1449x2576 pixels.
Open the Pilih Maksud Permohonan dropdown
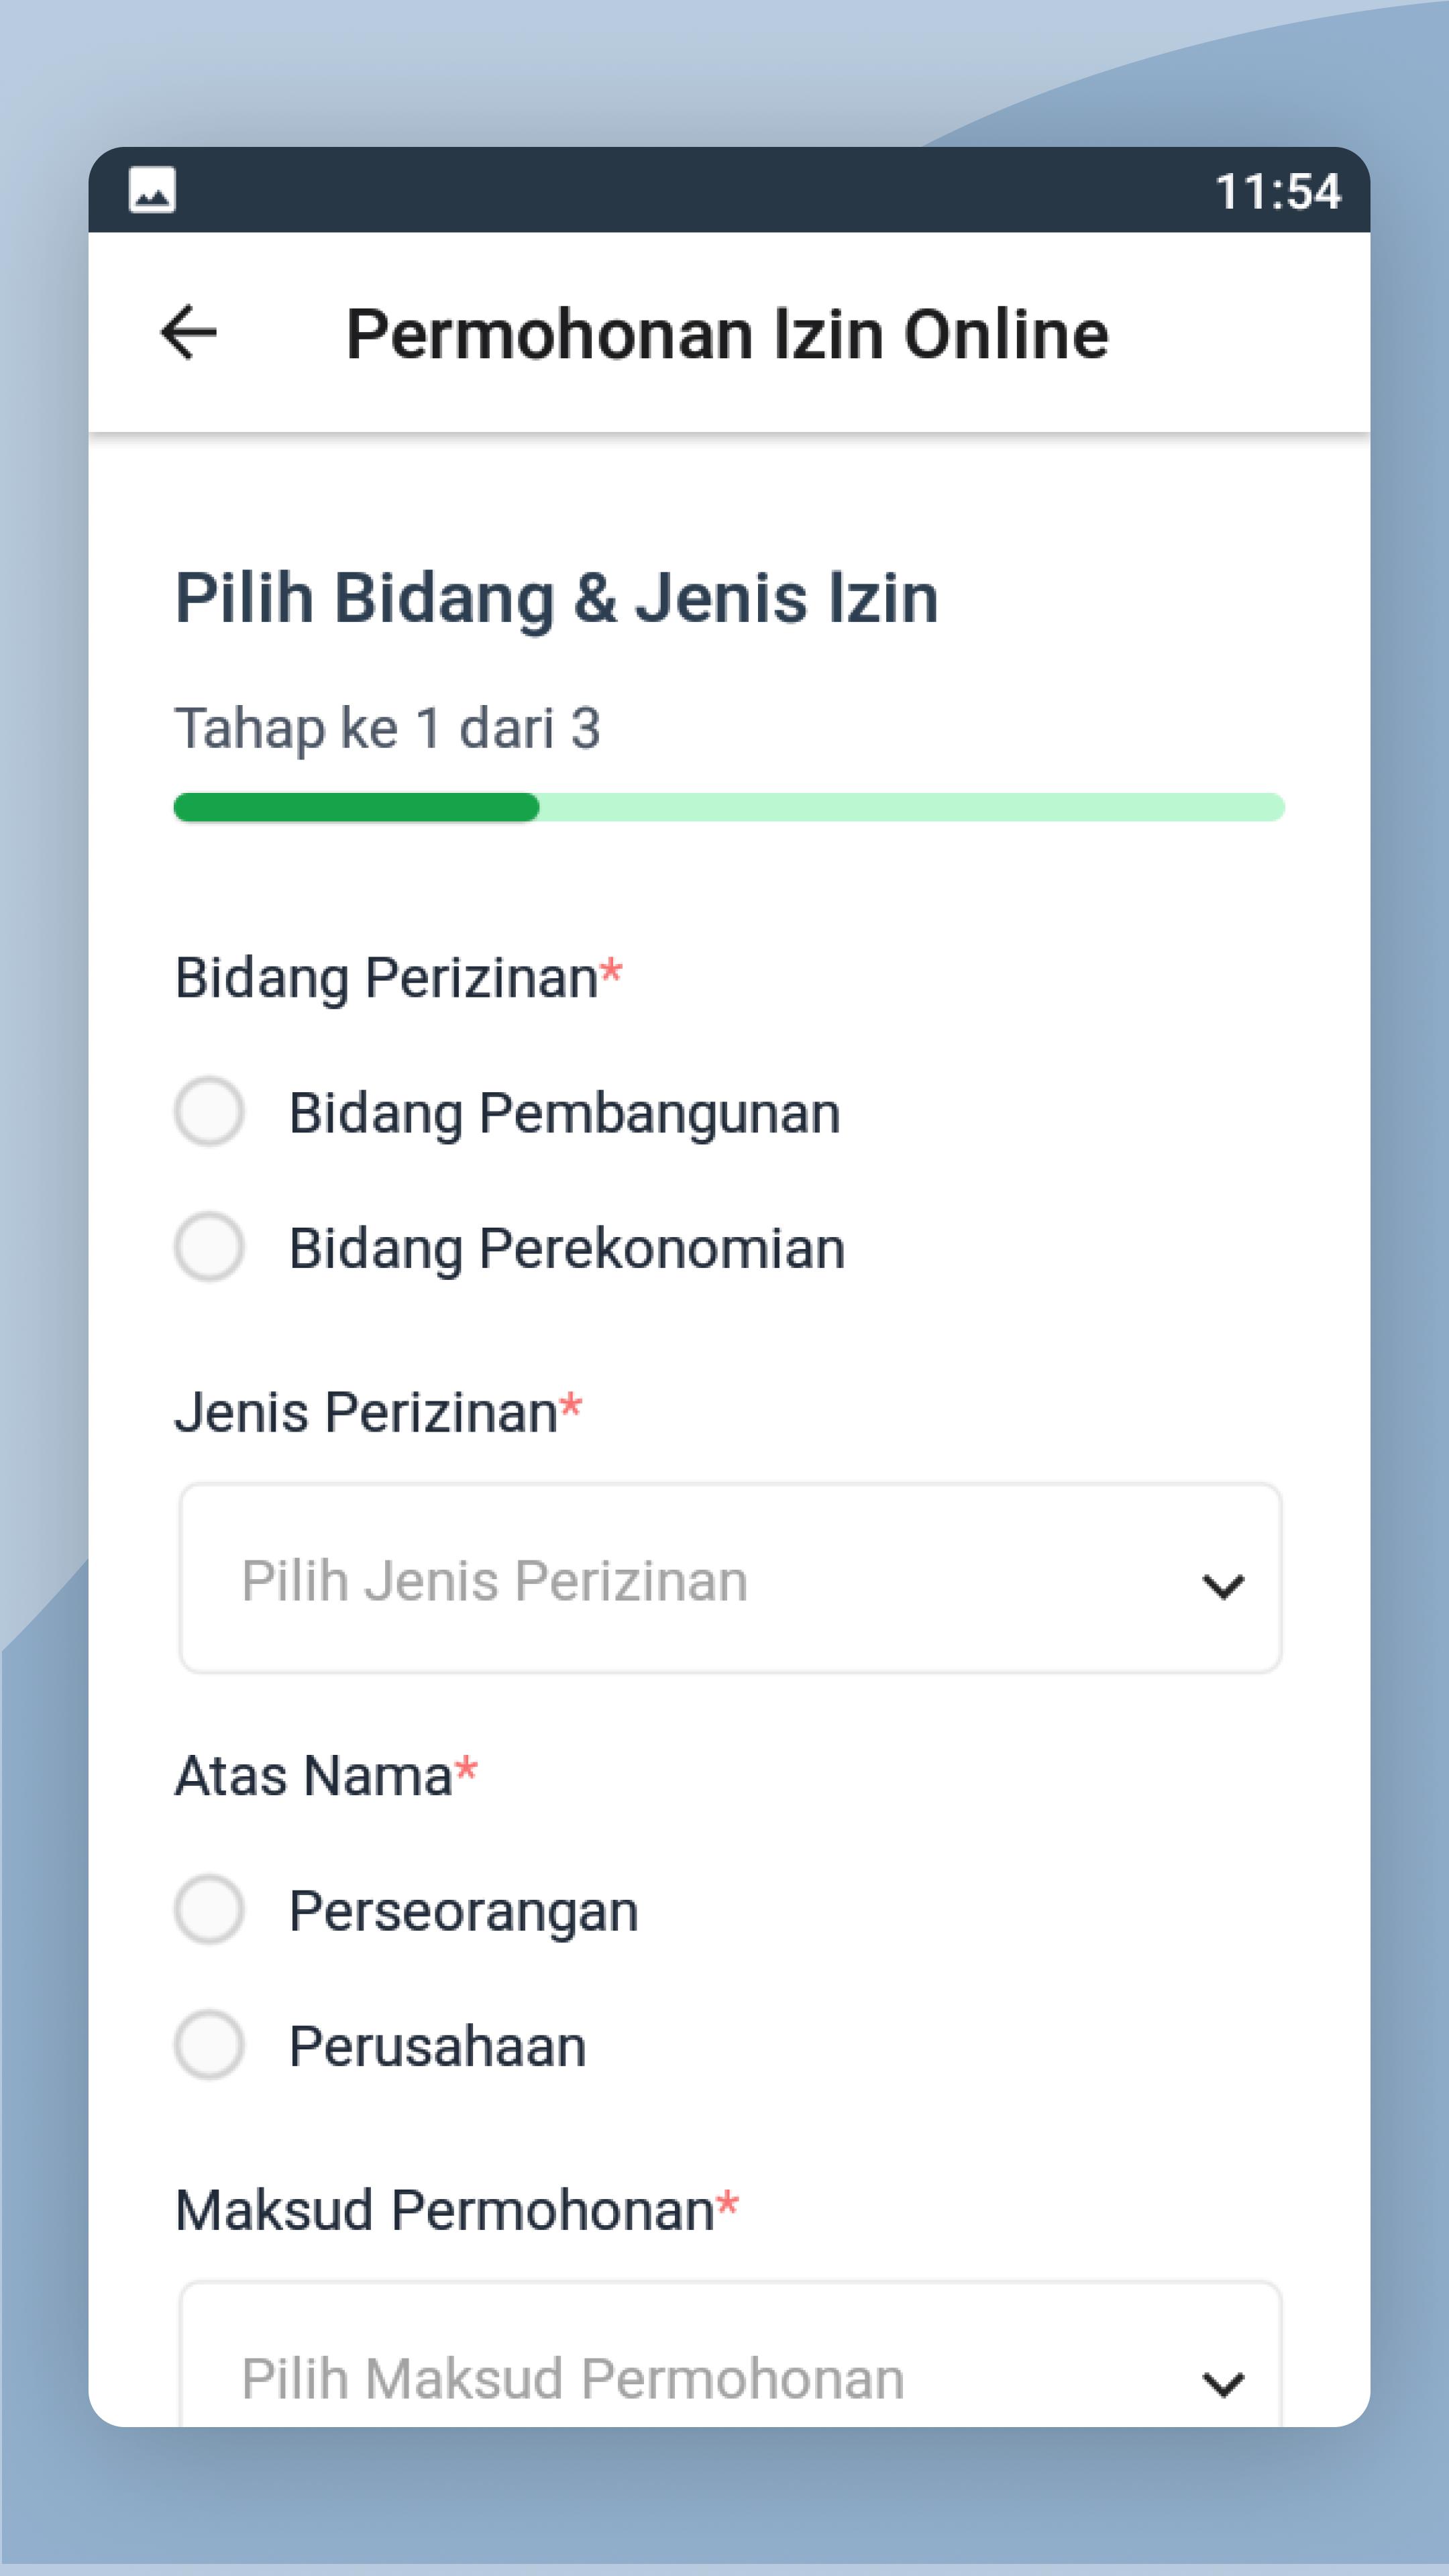(730, 2354)
